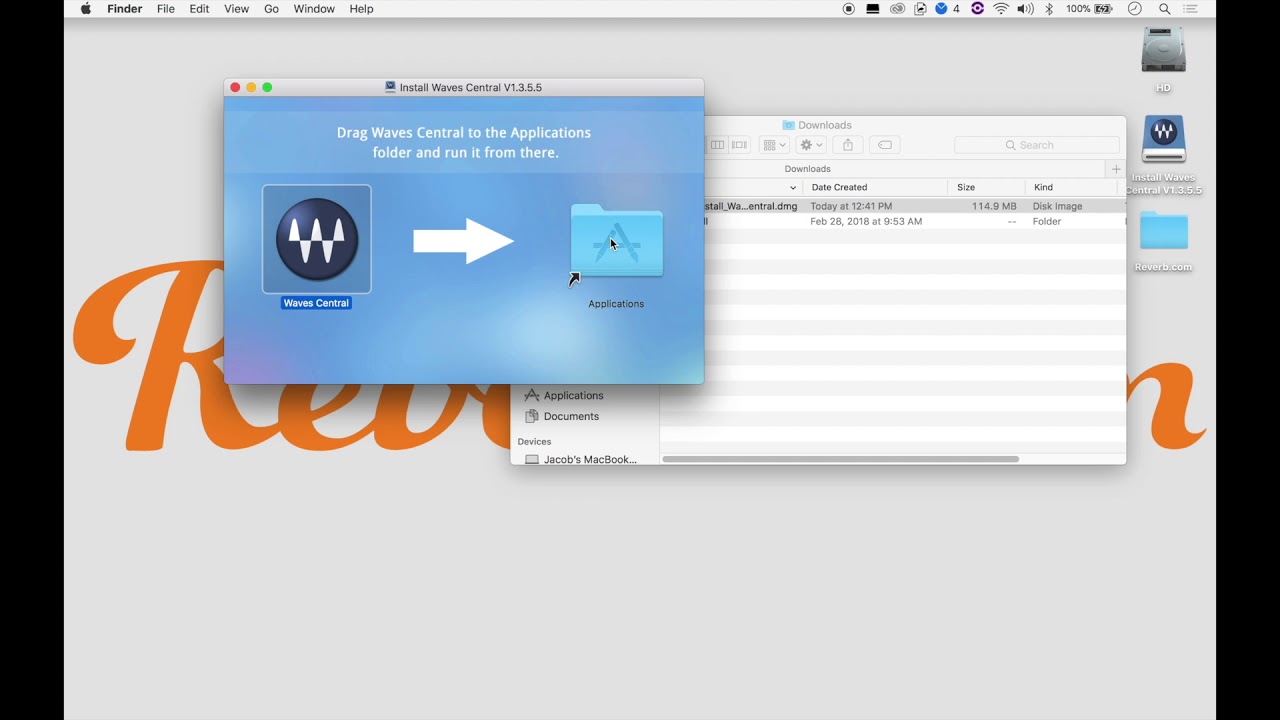
Task: Open Notification Center list icon
Action: click(x=1191, y=9)
